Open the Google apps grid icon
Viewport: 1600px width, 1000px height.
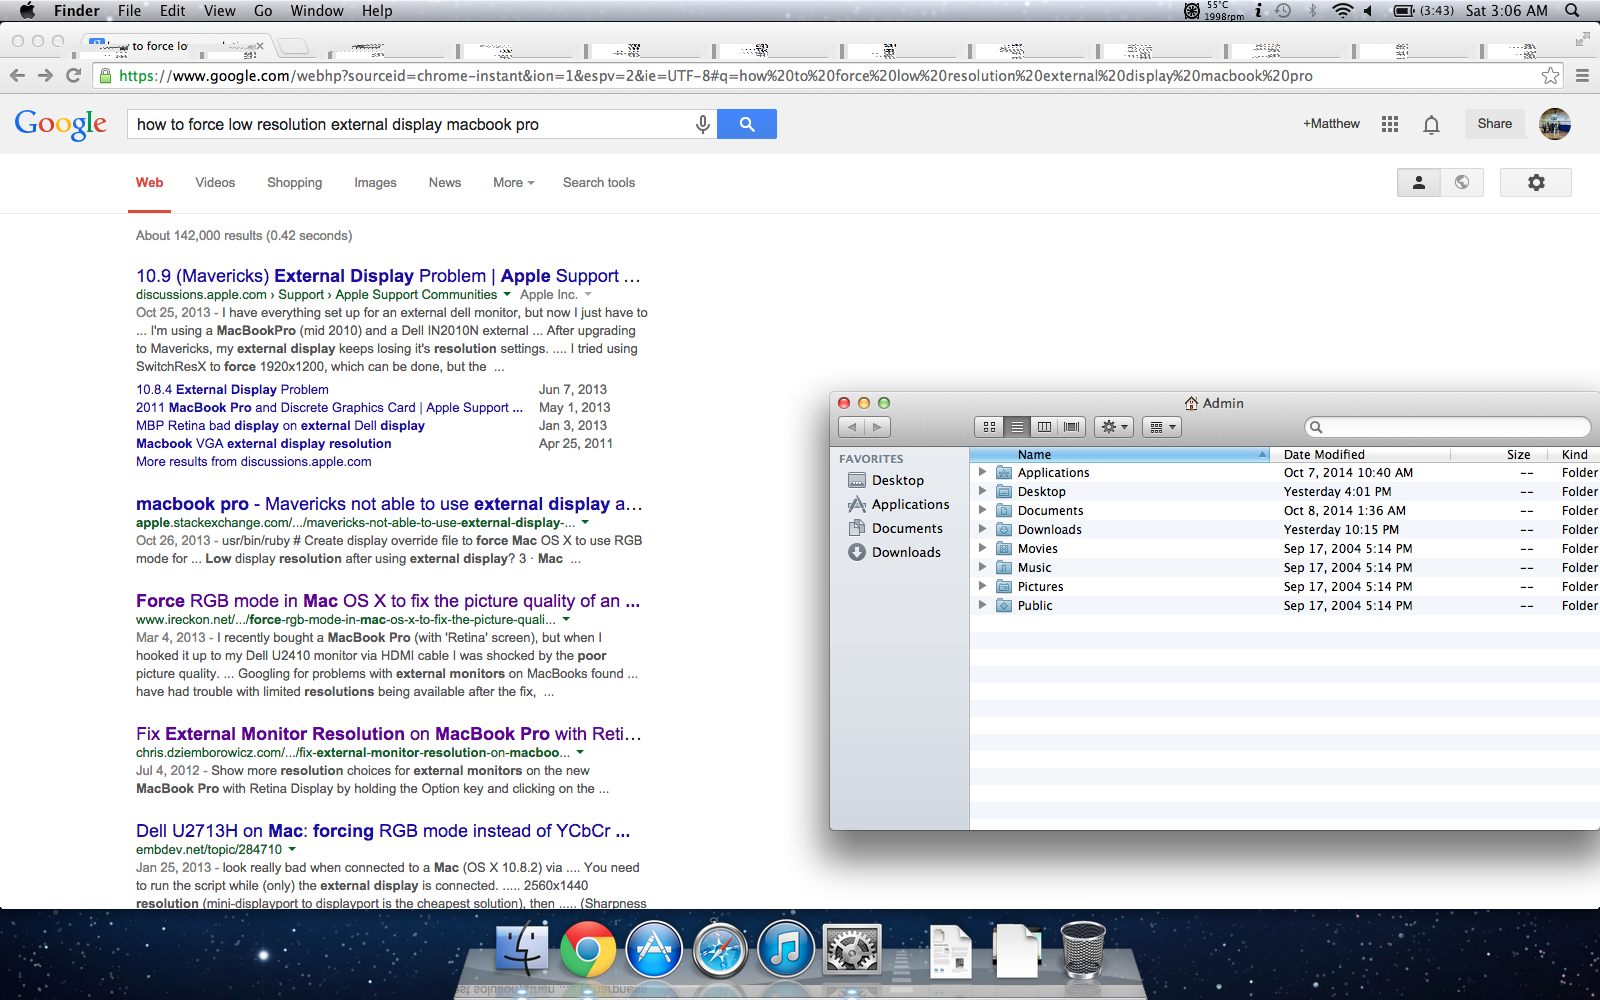[x=1390, y=124]
